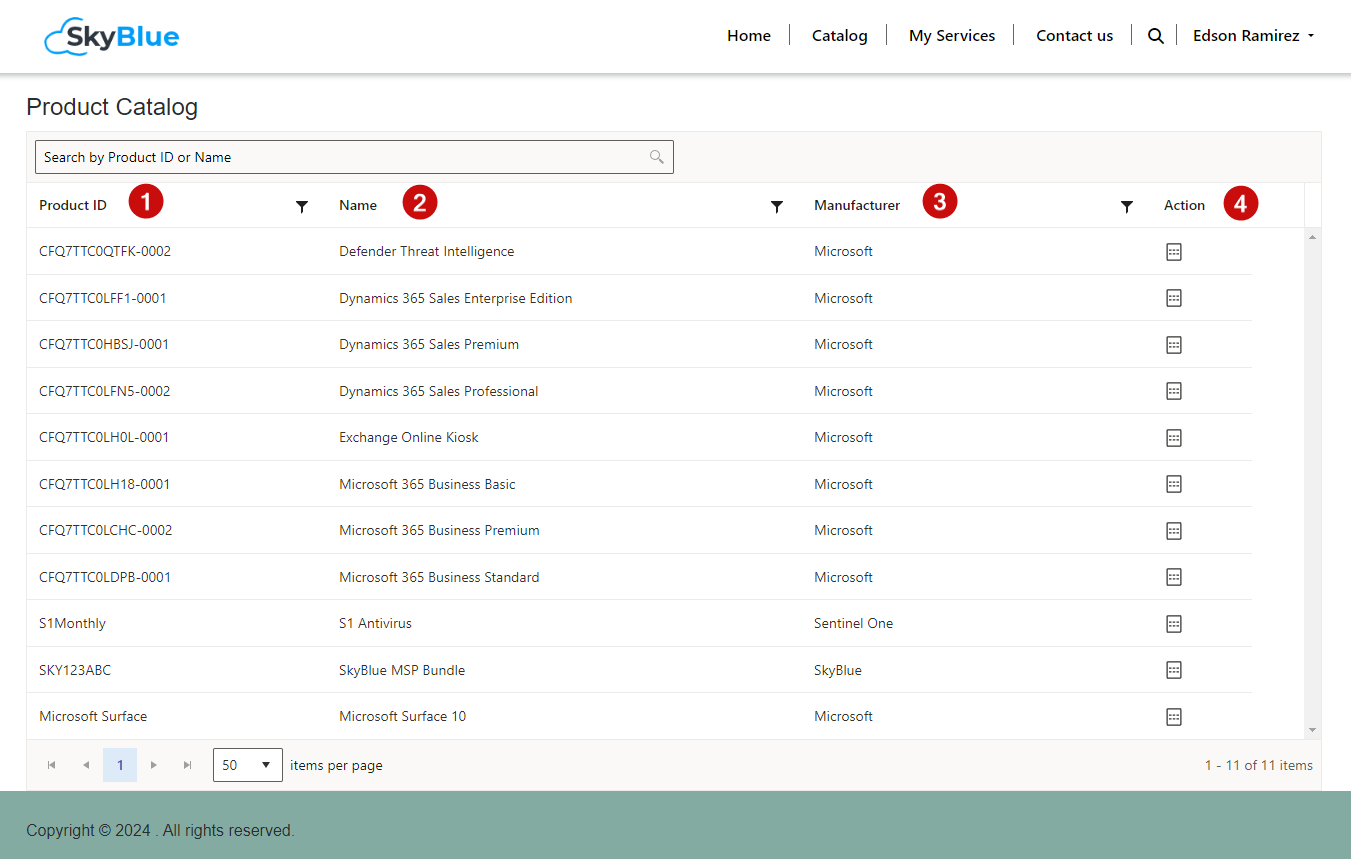The width and height of the screenshot is (1351, 861).
Task: Click the SkyBlue manufacturer cell
Action: point(838,670)
